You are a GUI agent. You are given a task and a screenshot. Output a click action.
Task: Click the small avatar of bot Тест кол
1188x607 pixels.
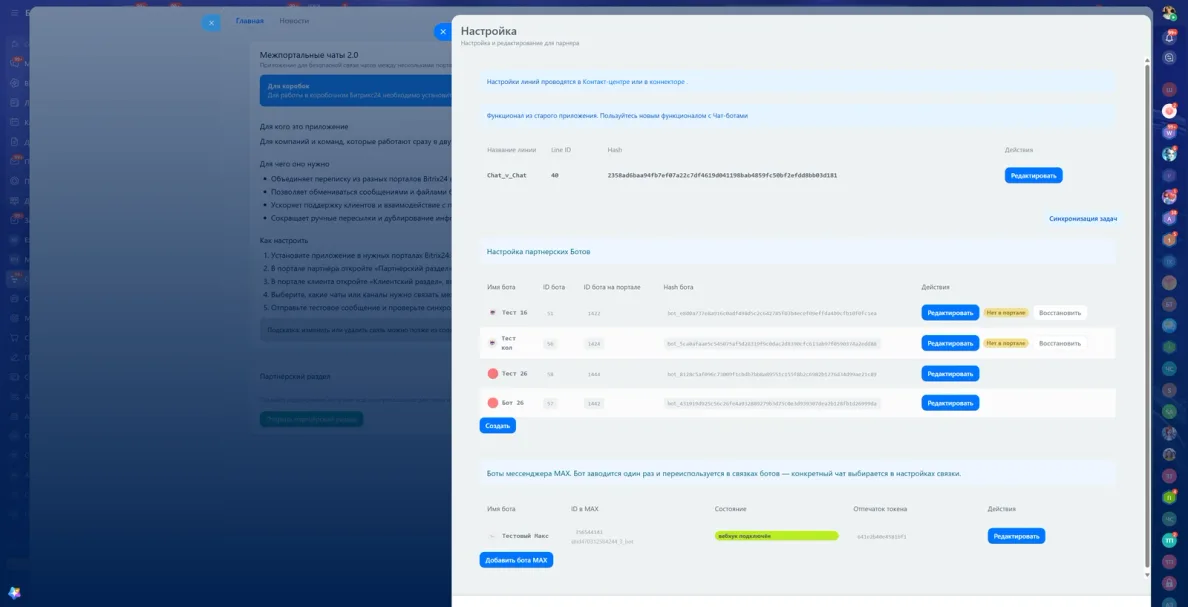tap(492, 343)
